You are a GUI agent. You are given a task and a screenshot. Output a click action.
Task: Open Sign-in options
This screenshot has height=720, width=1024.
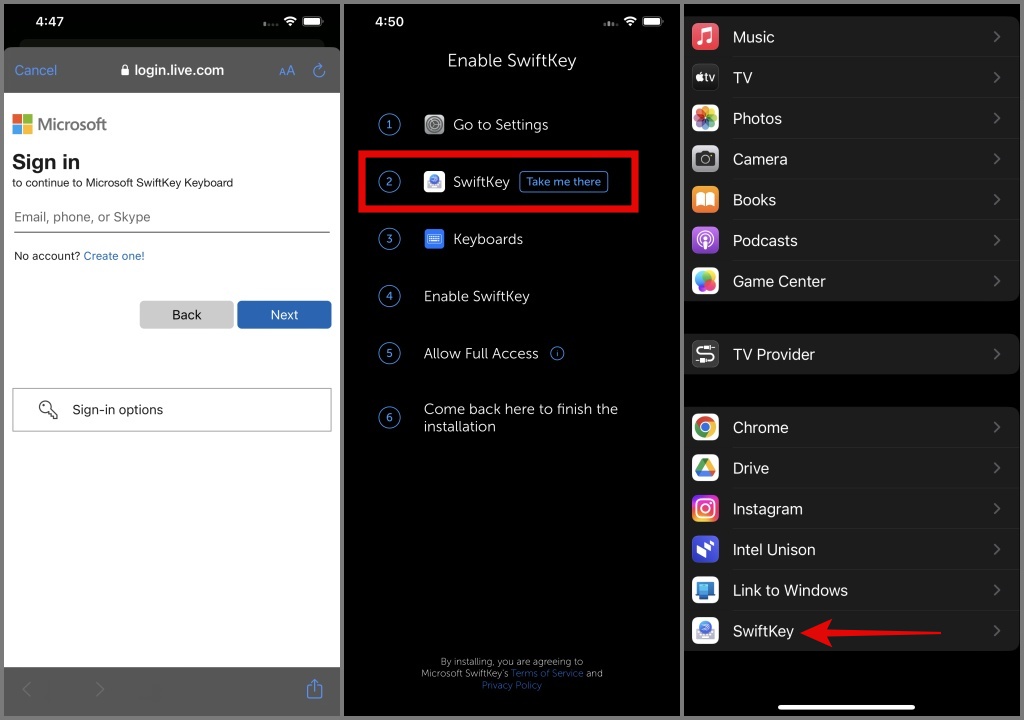[172, 410]
